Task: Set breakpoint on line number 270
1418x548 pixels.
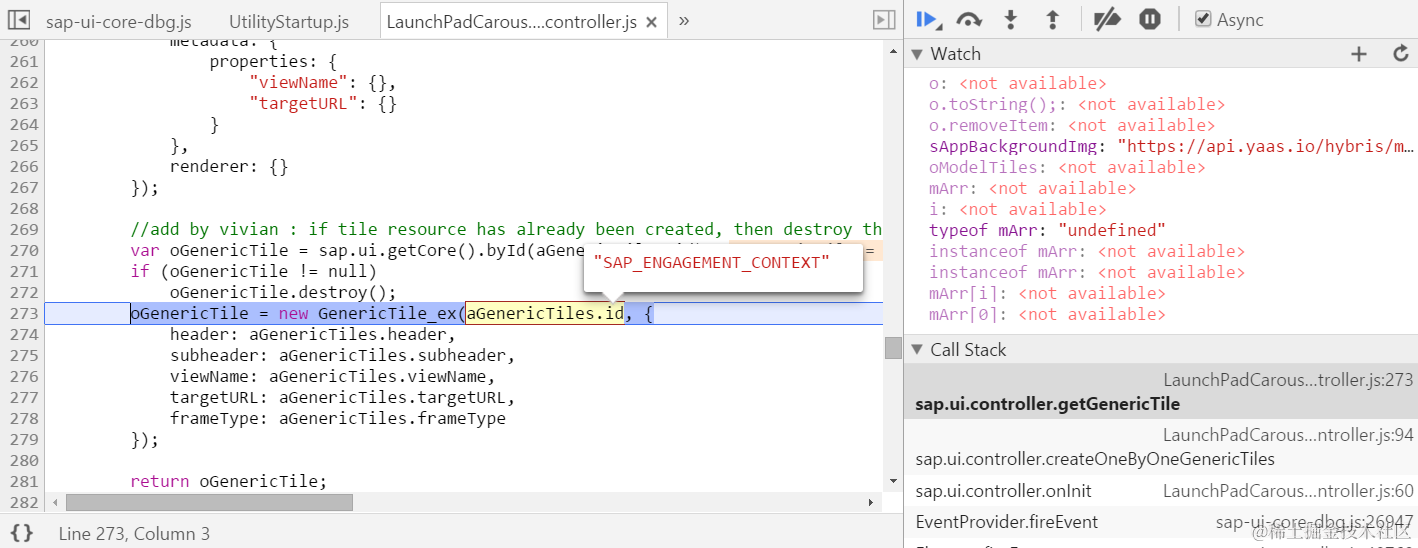Action: [x=24, y=250]
